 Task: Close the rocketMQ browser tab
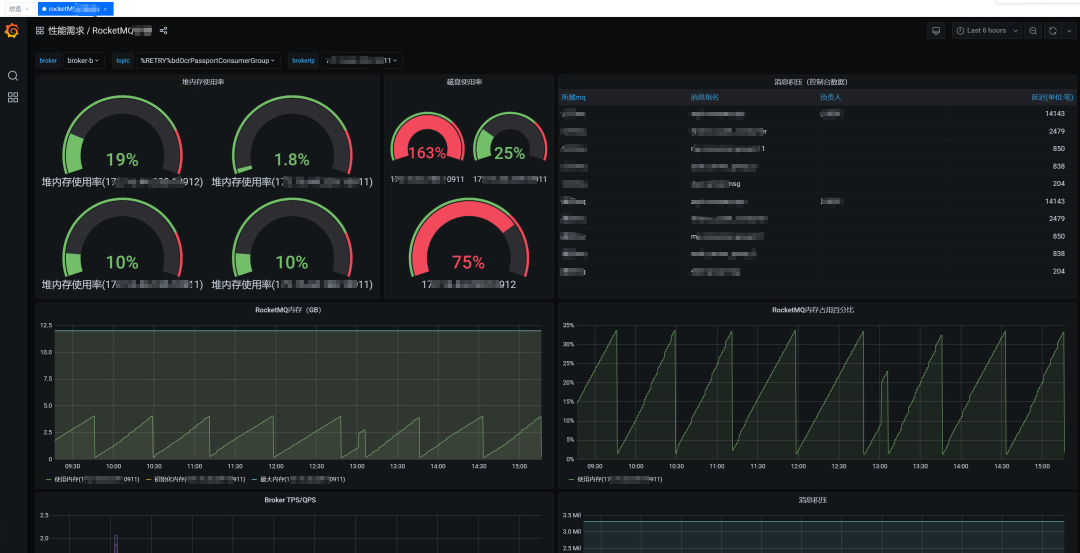coord(105,9)
